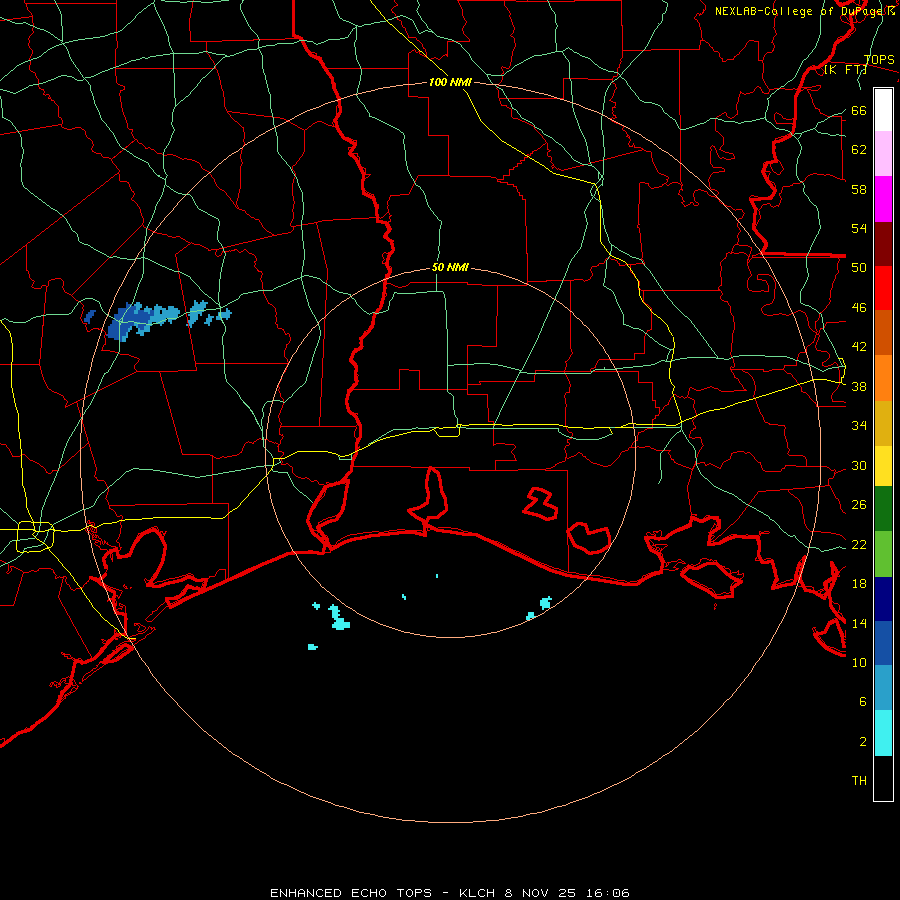
Task: Click the TH threshold label
Action: (x=859, y=781)
